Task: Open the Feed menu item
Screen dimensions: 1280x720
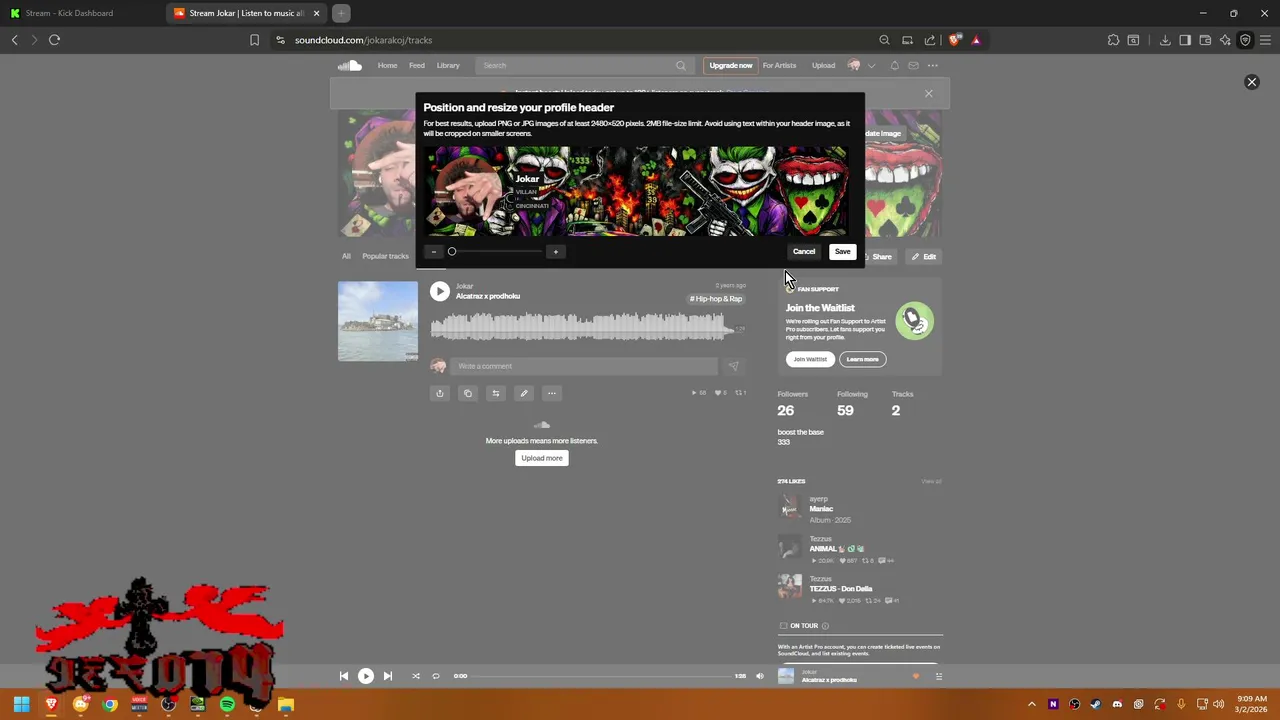Action: click(417, 66)
